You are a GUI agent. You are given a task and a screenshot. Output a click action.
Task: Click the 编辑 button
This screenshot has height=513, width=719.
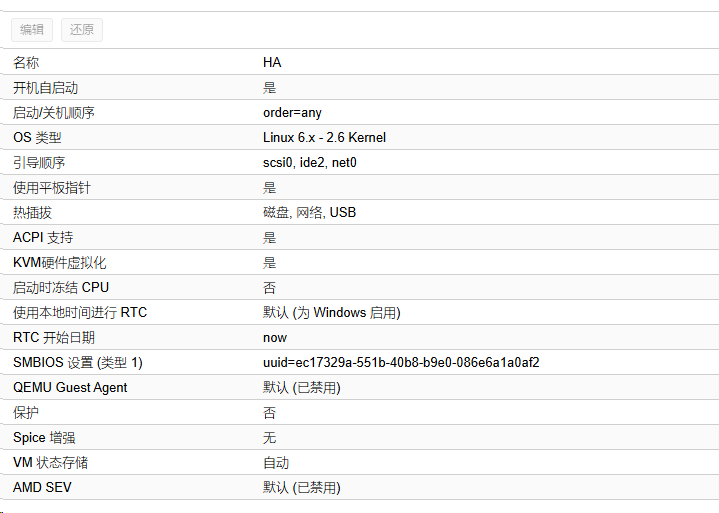coord(32,30)
